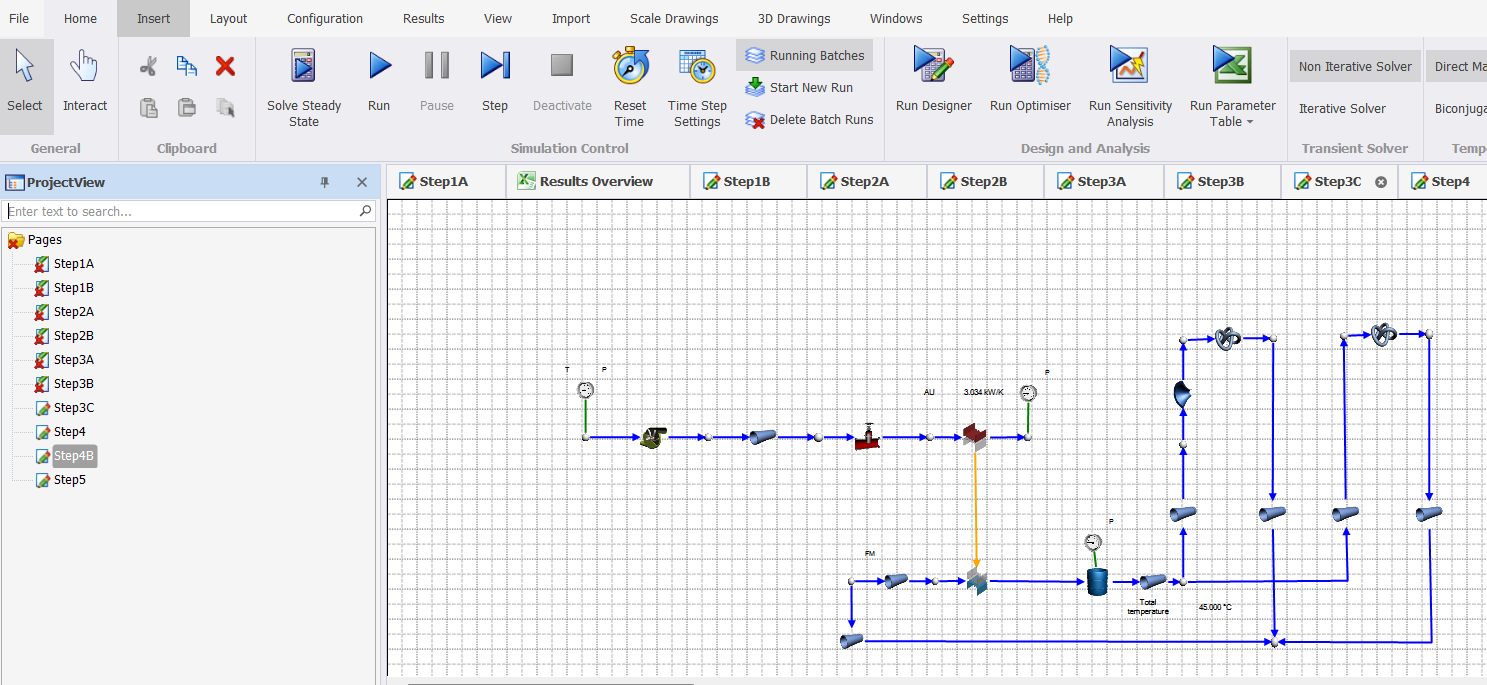Viewport: 1487px width, 685px height.
Task: Open Run Sensitivity Analysis
Action: coord(1130,67)
